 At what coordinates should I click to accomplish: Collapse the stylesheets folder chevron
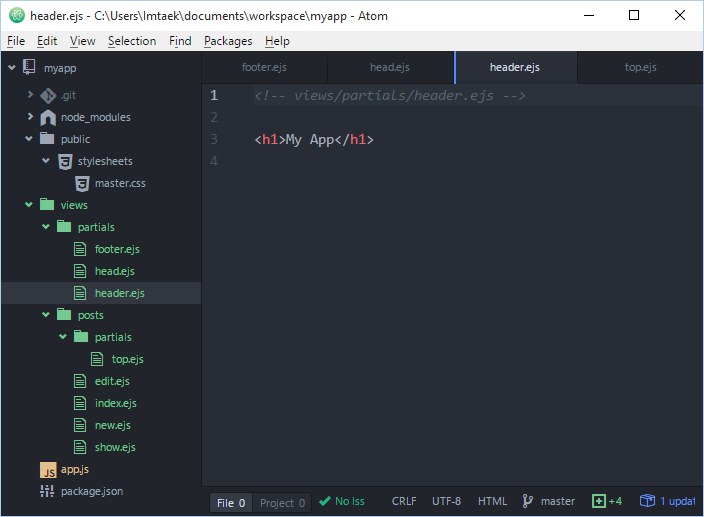[46, 161]
